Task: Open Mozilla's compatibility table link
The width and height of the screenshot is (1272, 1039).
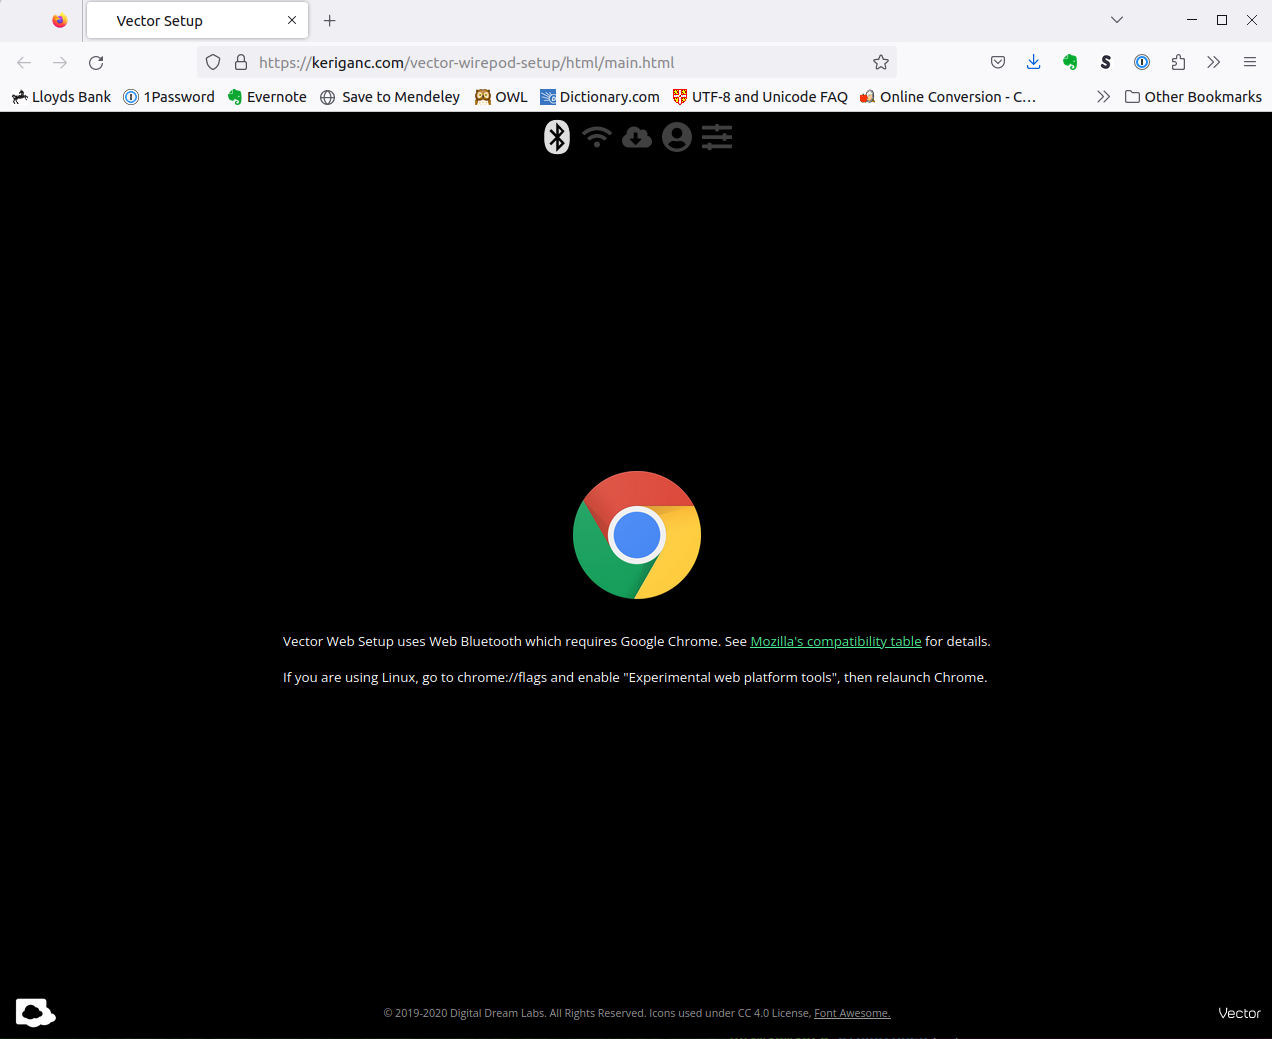Action: click(x=836, y=641)
